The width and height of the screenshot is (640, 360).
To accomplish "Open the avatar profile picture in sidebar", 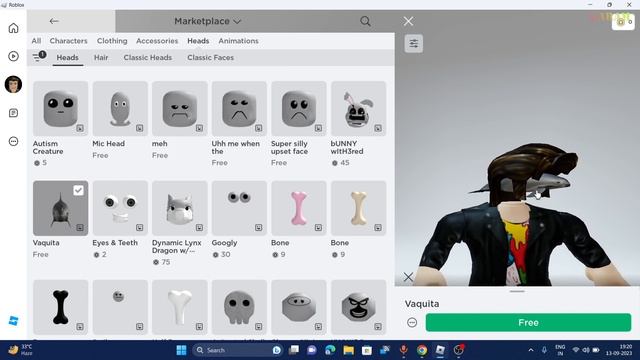I will (x=13, y=84).
